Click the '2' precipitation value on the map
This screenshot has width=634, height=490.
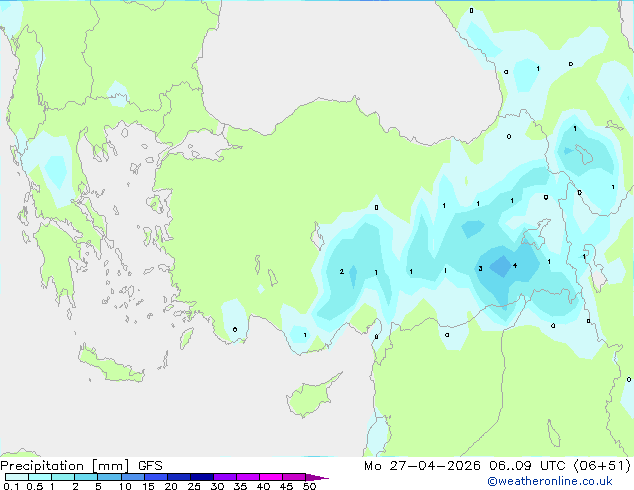[342, 272]
